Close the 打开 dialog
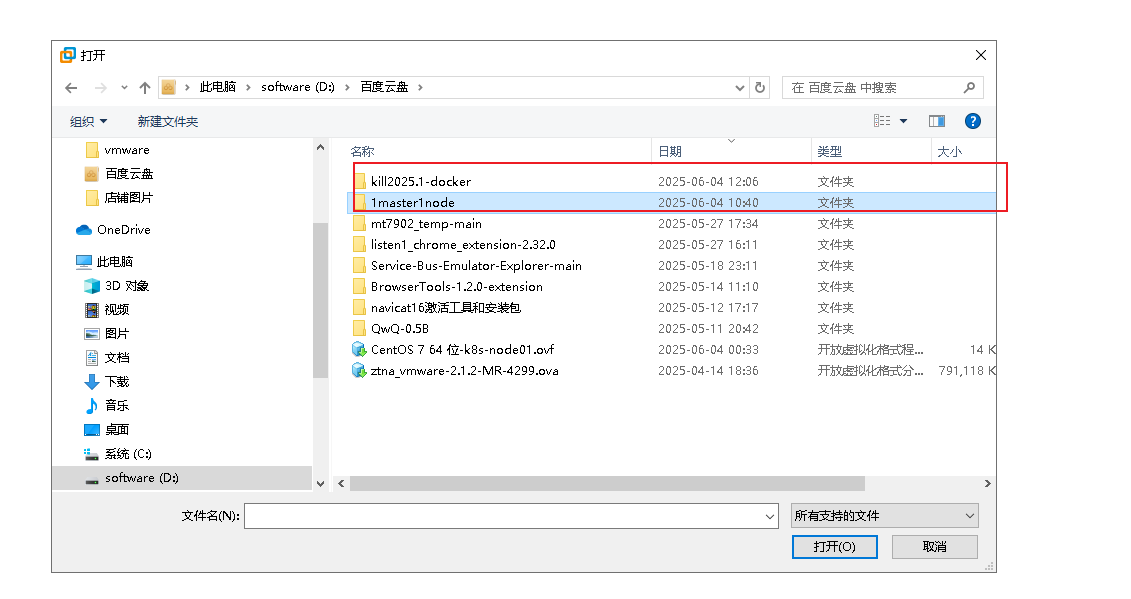The height and width of the screenshot is (599, 1131). (x=980, y=55)
